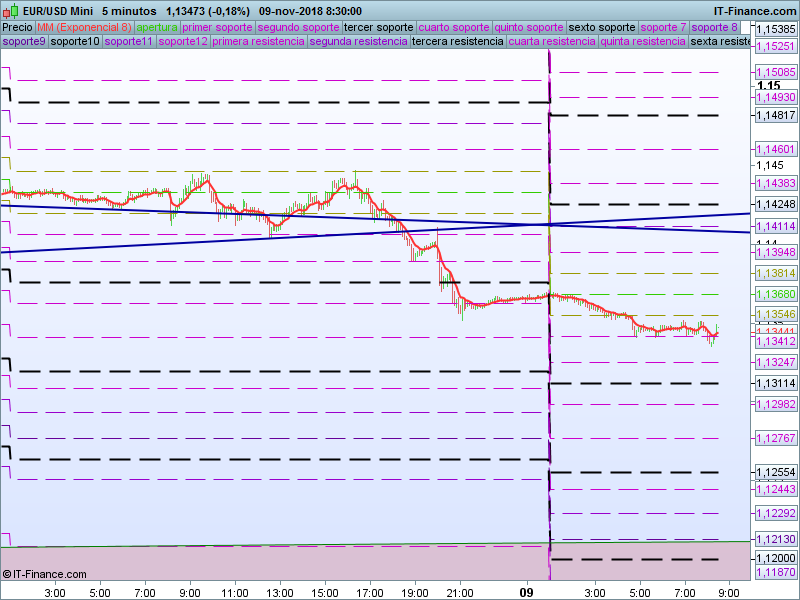Select the primera resistencia label
The width and height of the screenshot is (800, 600).
pos(258,42)
